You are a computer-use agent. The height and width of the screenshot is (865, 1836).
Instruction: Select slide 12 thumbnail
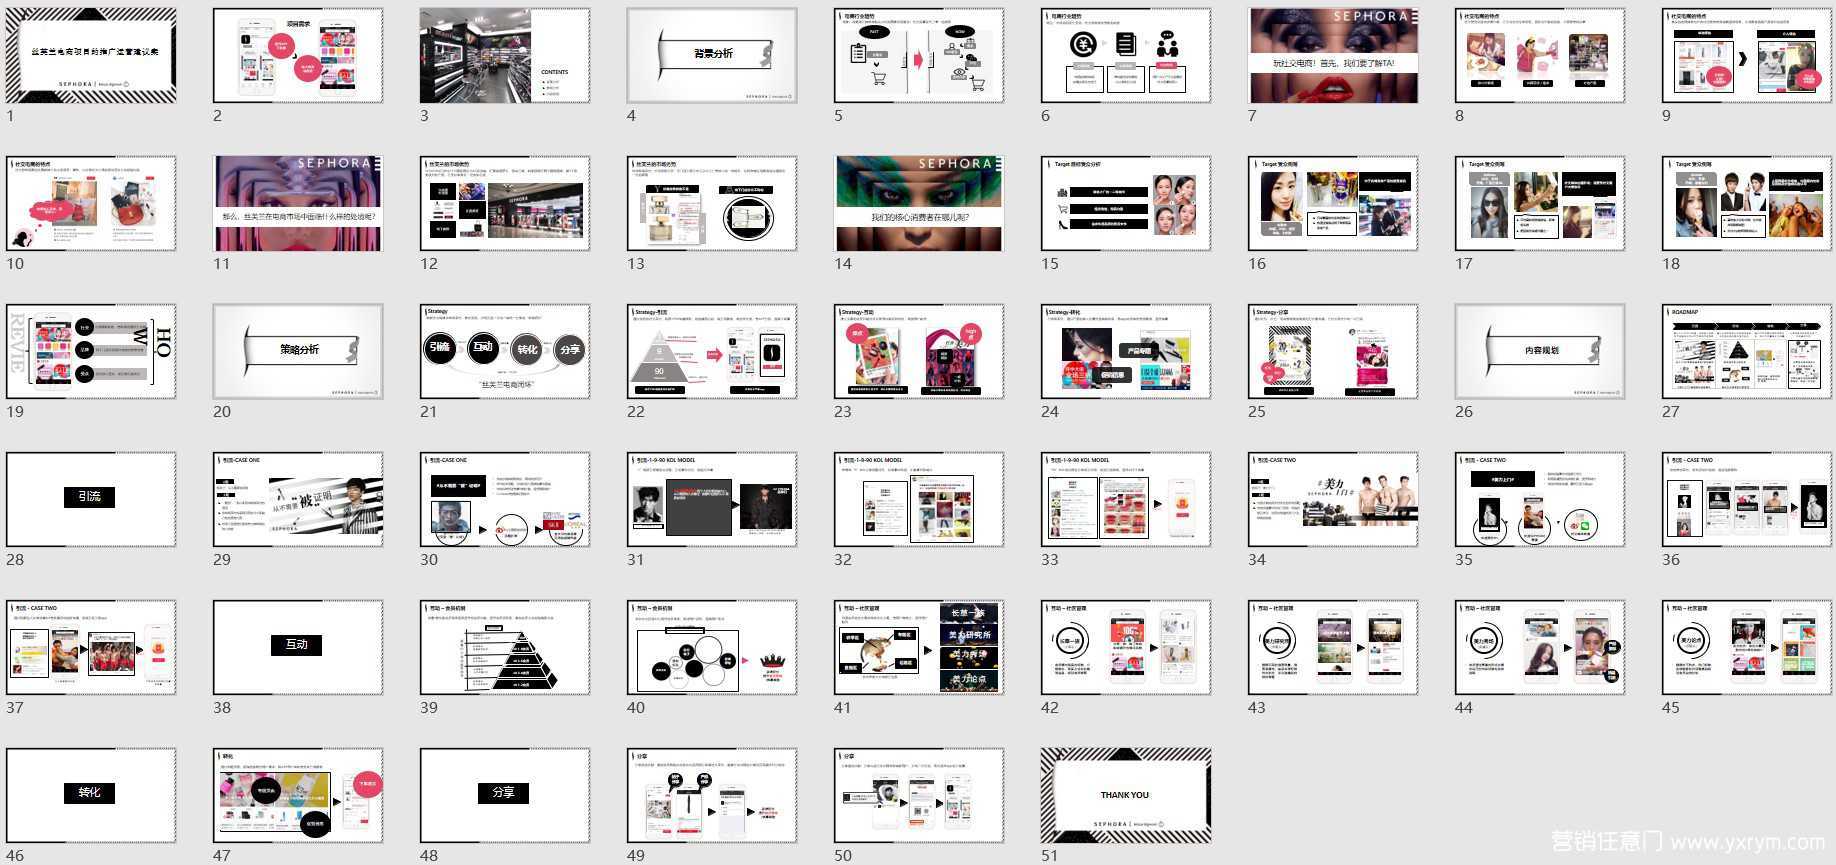click(x=505, y=203)
